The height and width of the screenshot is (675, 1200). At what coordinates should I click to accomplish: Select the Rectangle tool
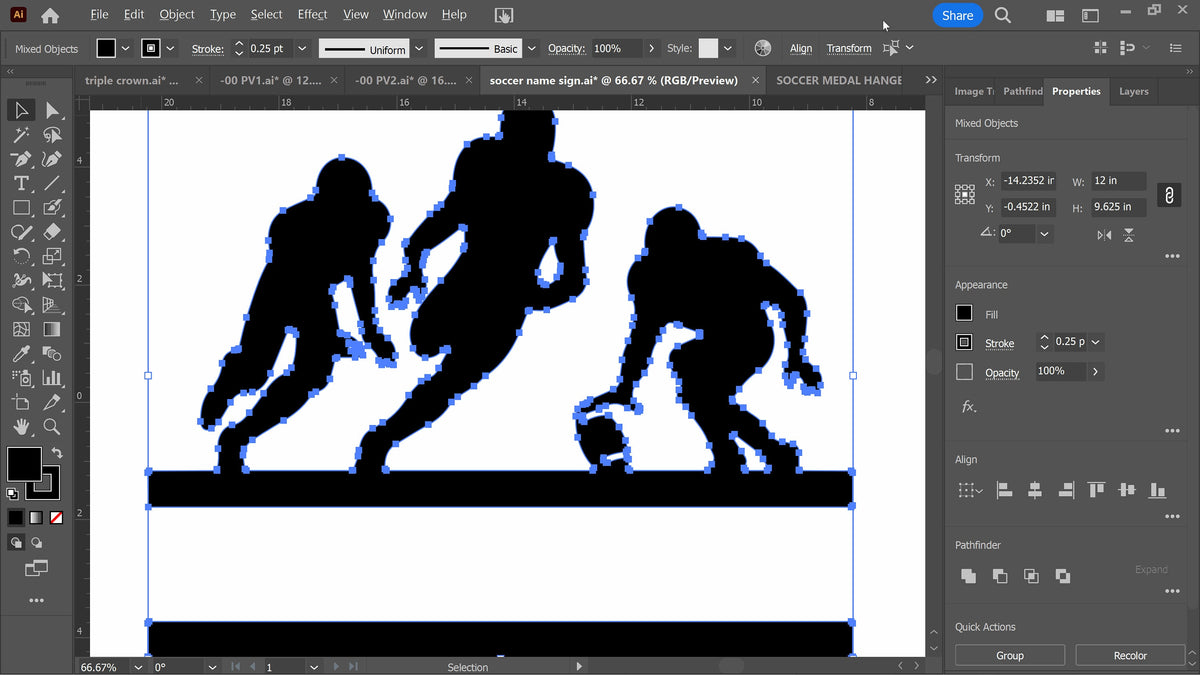tap(21, 208)
